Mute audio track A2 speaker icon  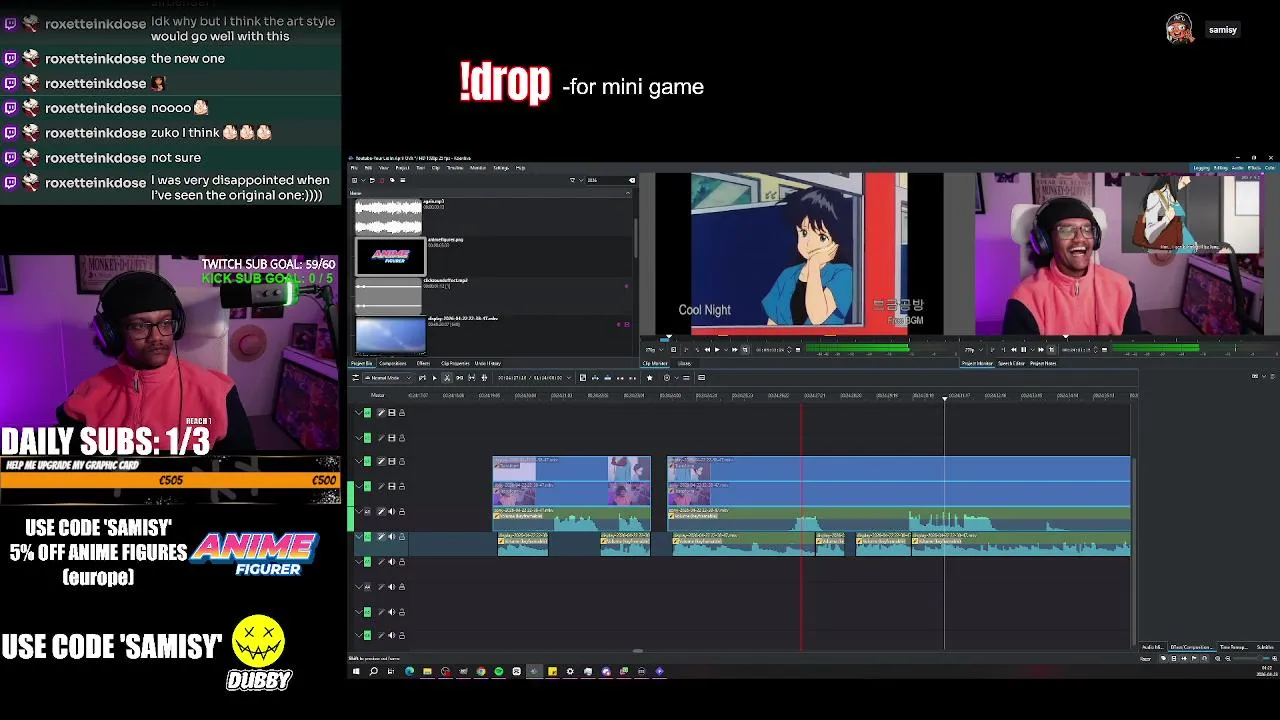(x=391, y=537)
